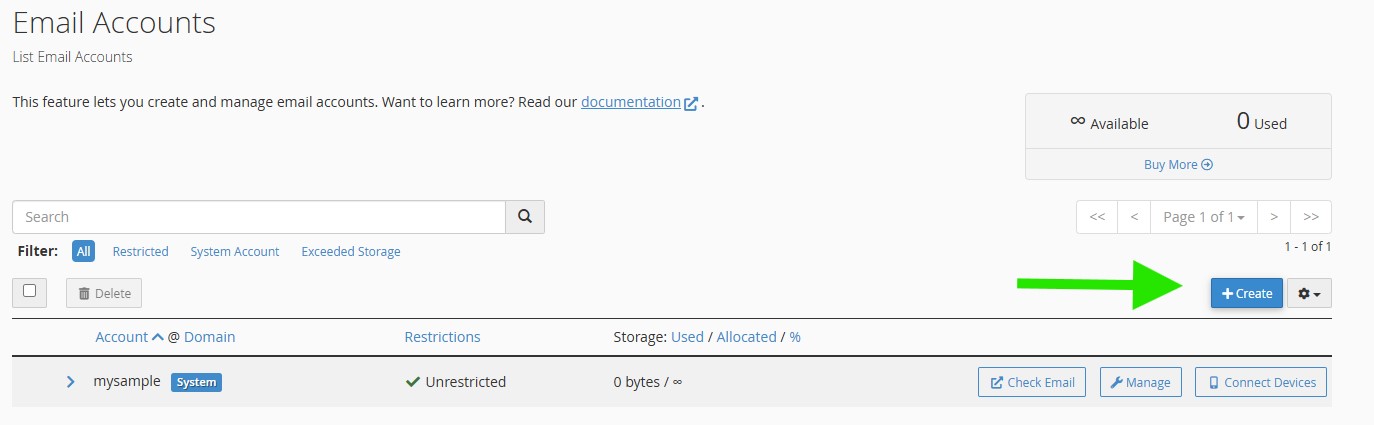This screenshot has width=1374, height=425.
Task: Open the documentation link
Action: (631, 102)
